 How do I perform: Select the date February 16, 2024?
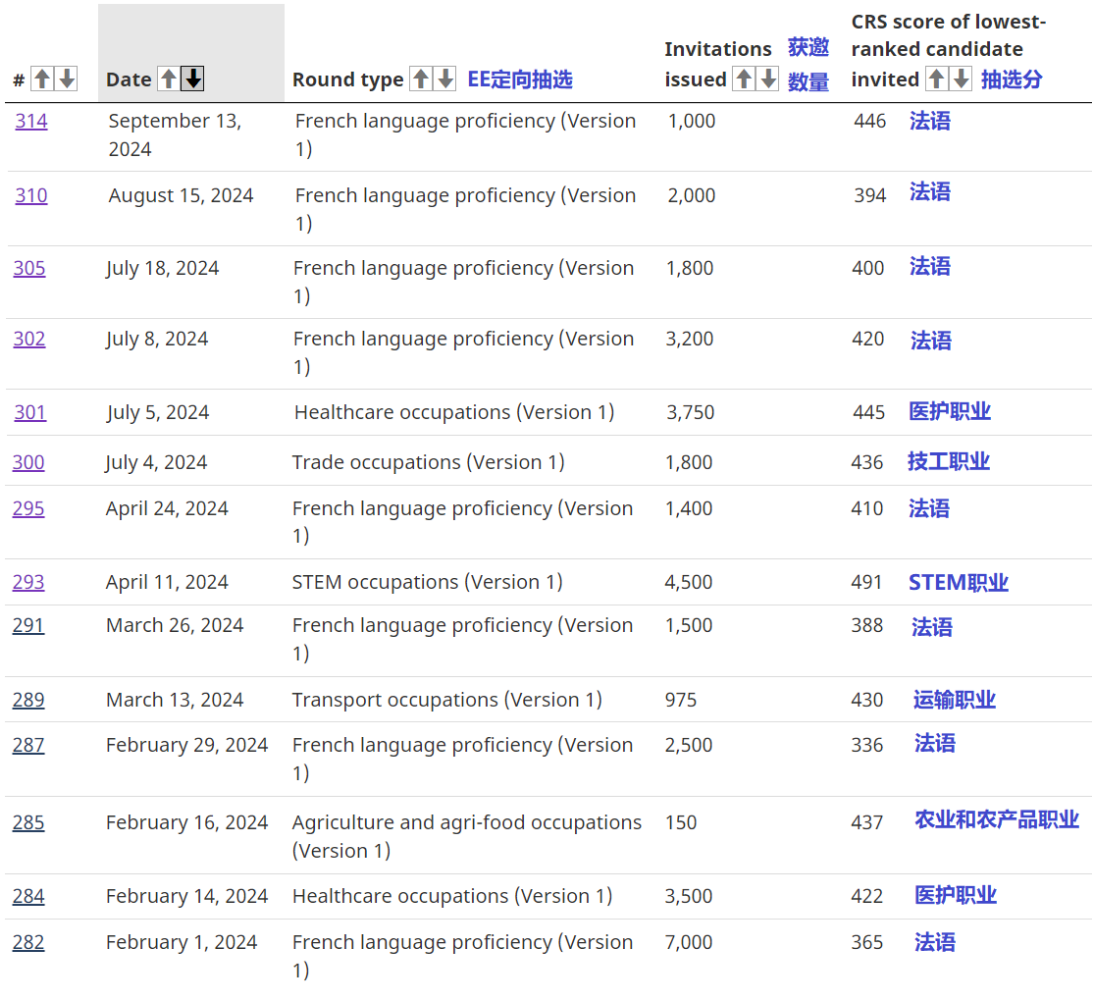coord(187,823)
